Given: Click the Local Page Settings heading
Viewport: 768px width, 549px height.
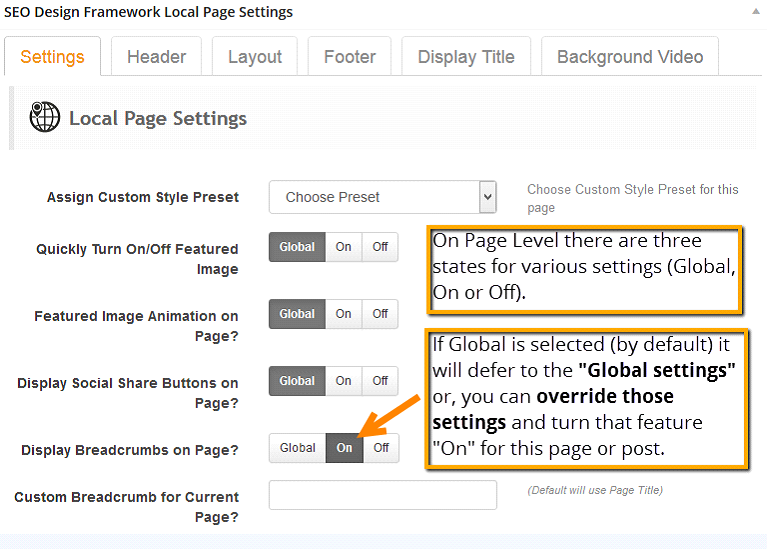Looking at the screenshot, I should 158,119.
